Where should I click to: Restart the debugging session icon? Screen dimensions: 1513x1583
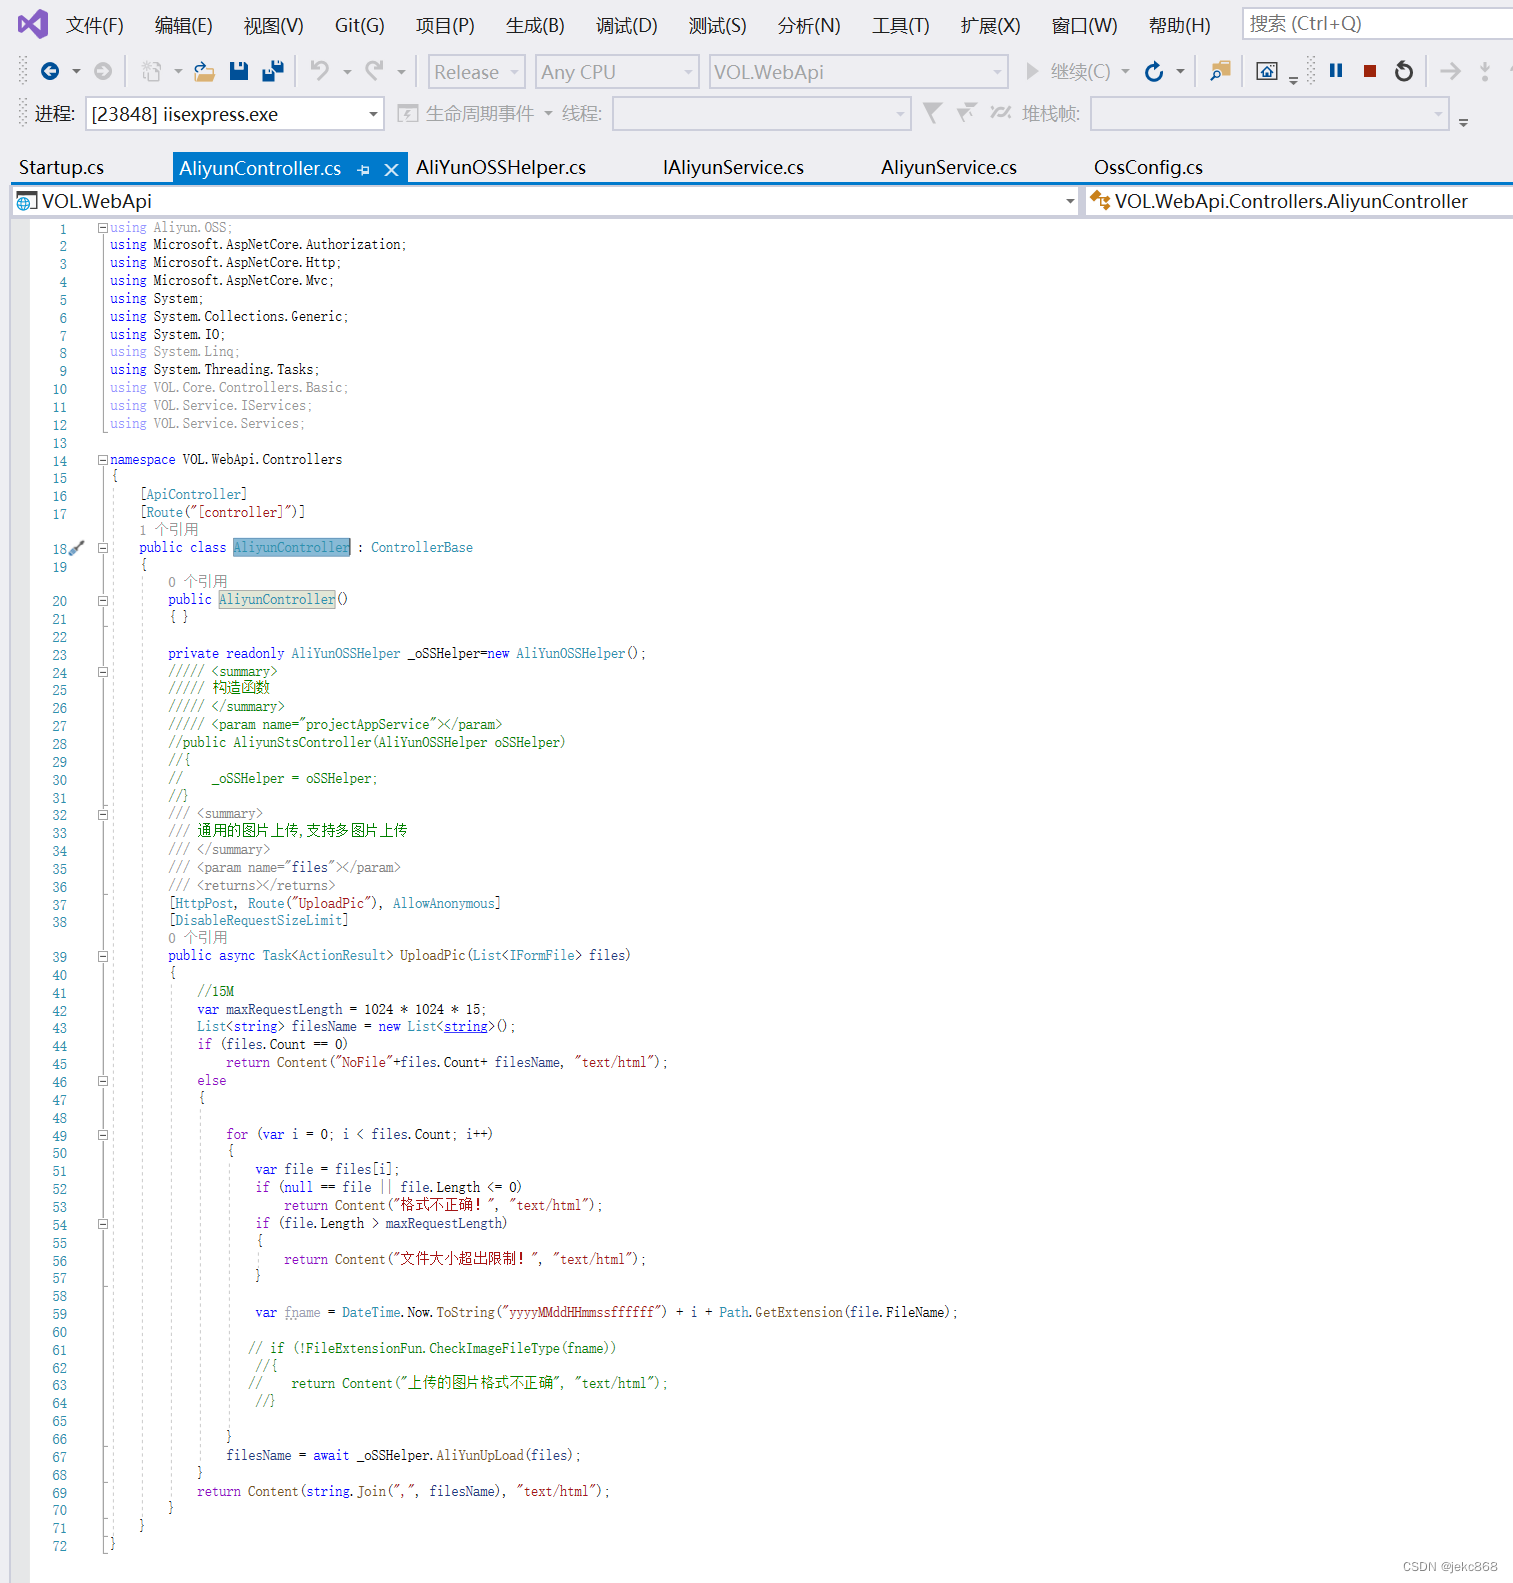(1404, 71)
